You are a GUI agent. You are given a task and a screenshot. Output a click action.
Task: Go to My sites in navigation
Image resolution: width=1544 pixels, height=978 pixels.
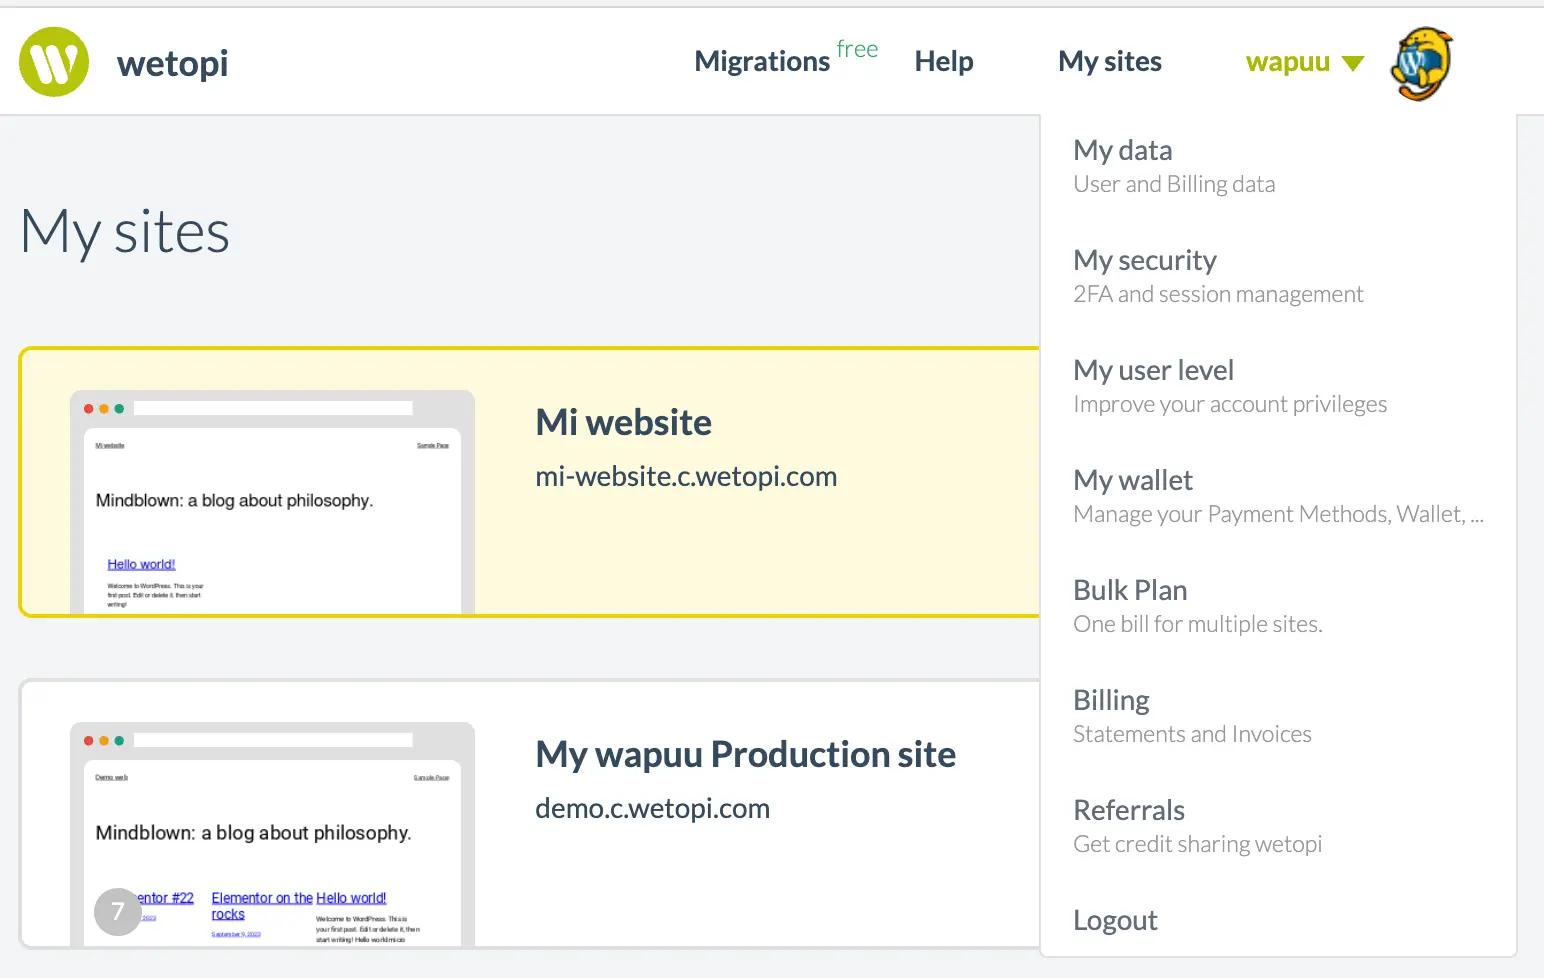tap(1110, 61)
